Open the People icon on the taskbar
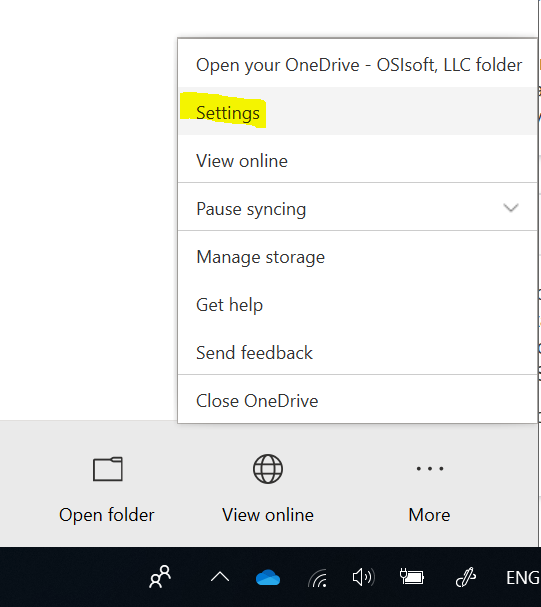541x607 pixels. pos(160,577)
